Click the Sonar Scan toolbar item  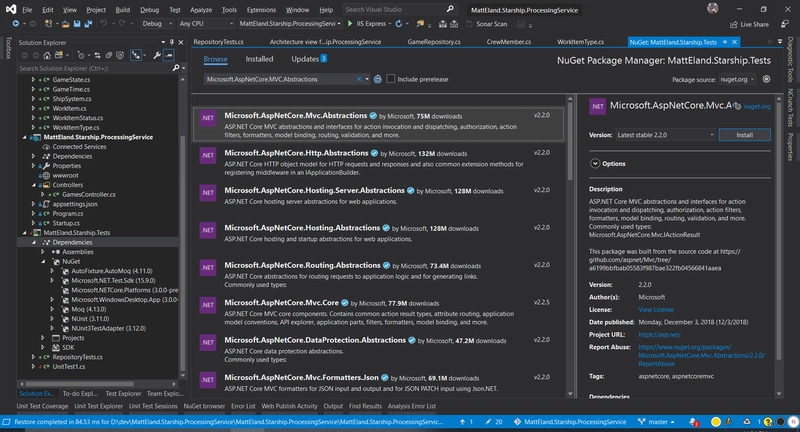(487, 24)
